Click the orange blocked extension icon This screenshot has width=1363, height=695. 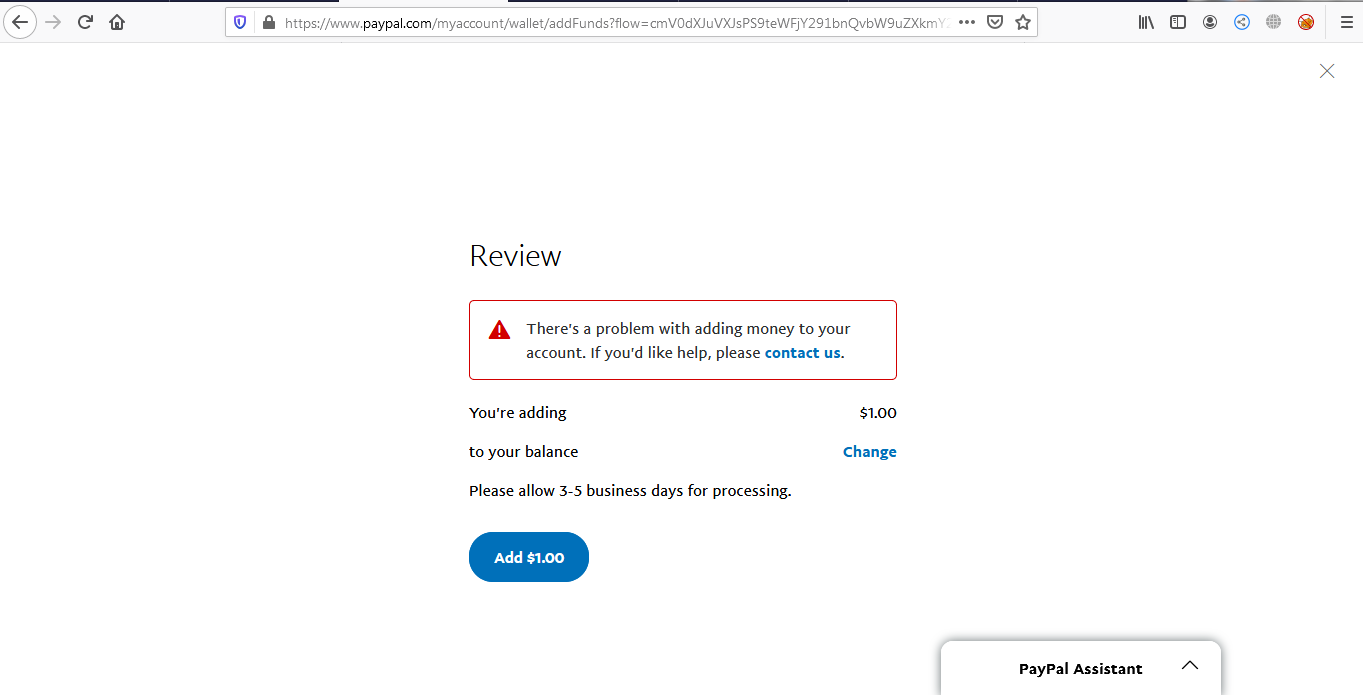(x=1306, y=22)
